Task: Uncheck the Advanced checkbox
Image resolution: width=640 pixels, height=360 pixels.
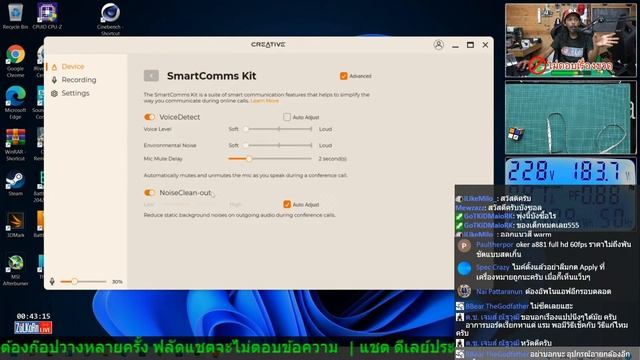Action: (x=344, y=76)
